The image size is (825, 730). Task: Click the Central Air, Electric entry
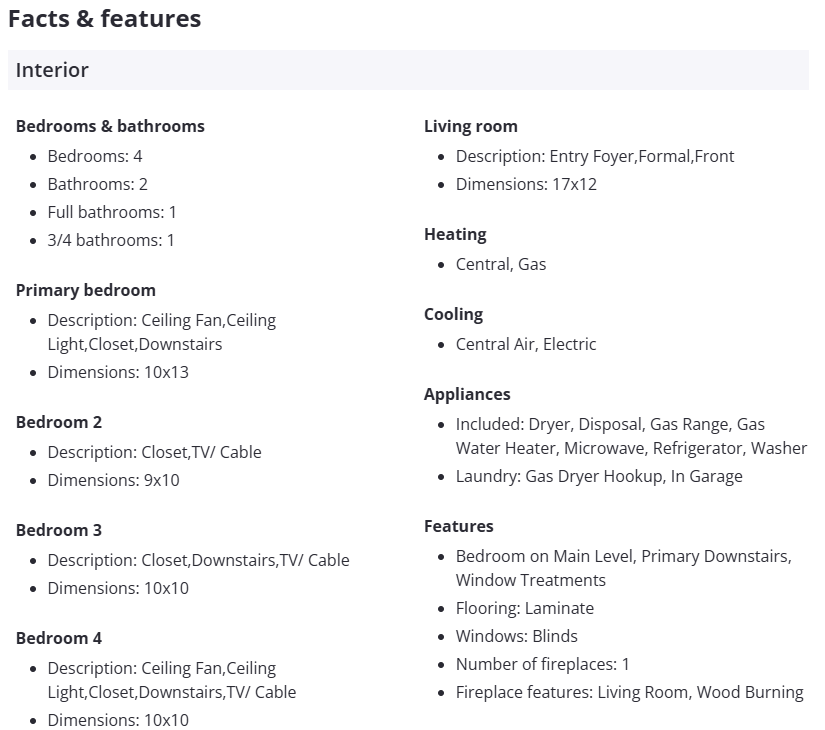[526, 344]
